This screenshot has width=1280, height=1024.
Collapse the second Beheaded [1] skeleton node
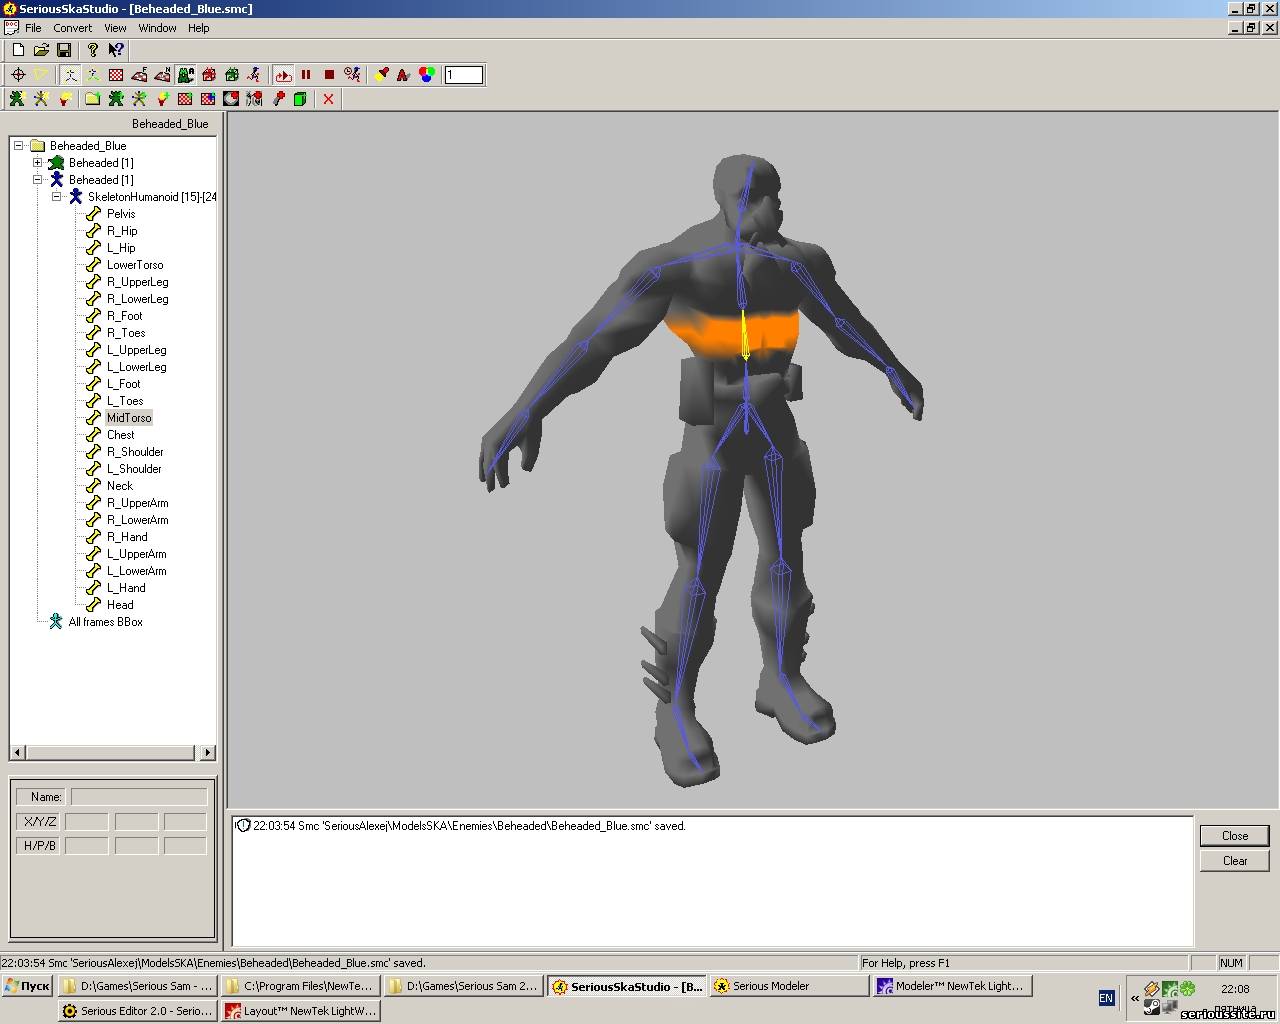[x=37, y=180]
